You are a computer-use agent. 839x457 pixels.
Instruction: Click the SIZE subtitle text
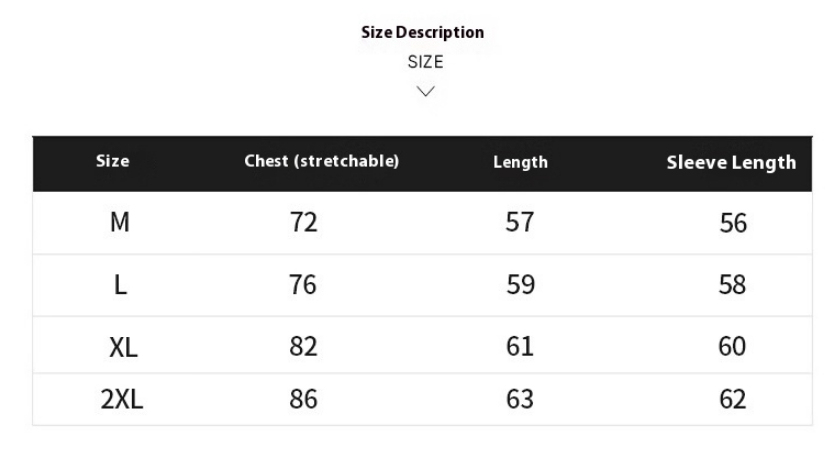pos(425,62)
